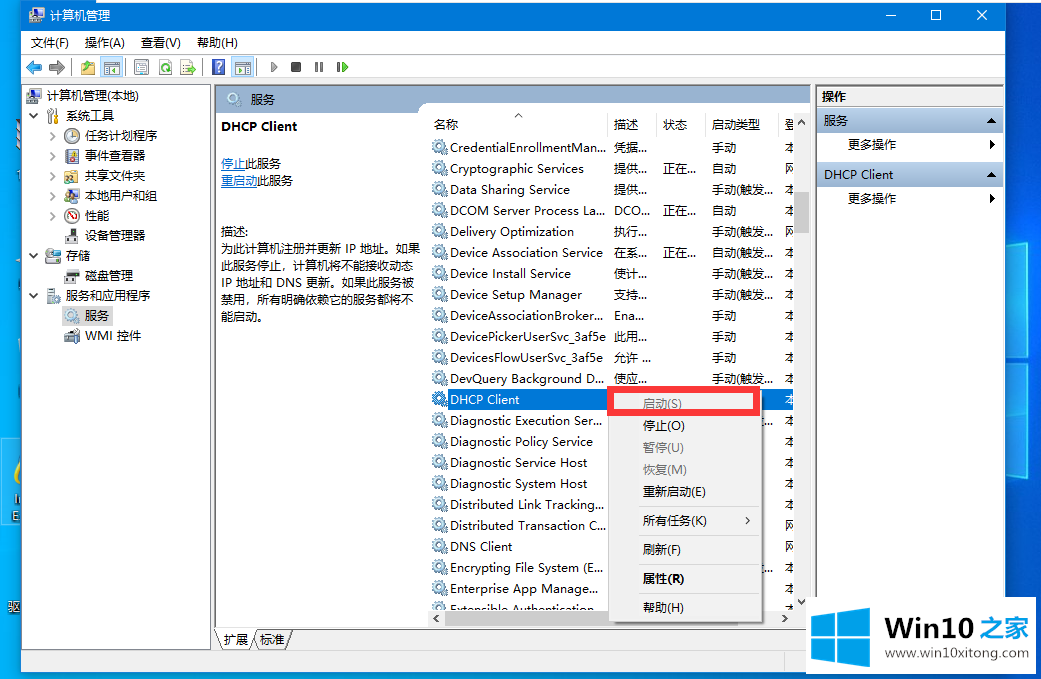Image resolution: width=1041 pixels, height=679 pixels.
Task: Open 所有任务(K) submenu in context menu
Action: coord(684,521)
